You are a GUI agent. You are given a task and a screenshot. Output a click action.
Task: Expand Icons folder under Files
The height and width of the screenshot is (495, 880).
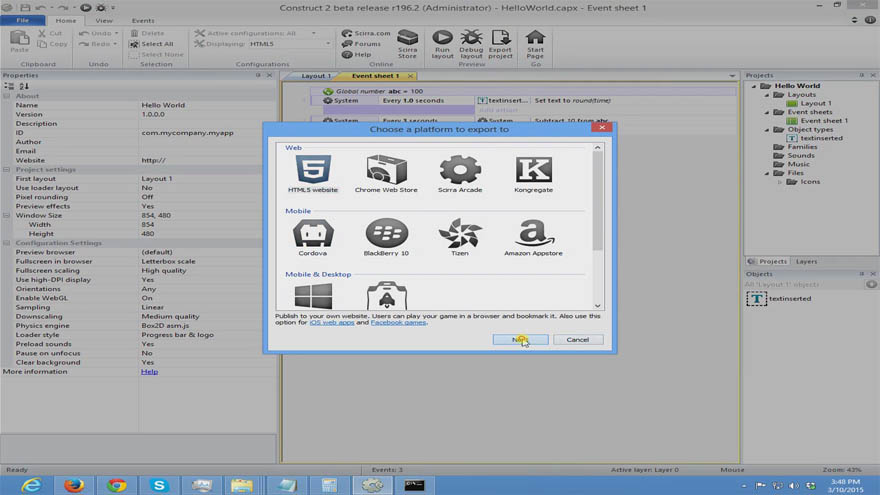pyautogui.click(x=780, y=182)
